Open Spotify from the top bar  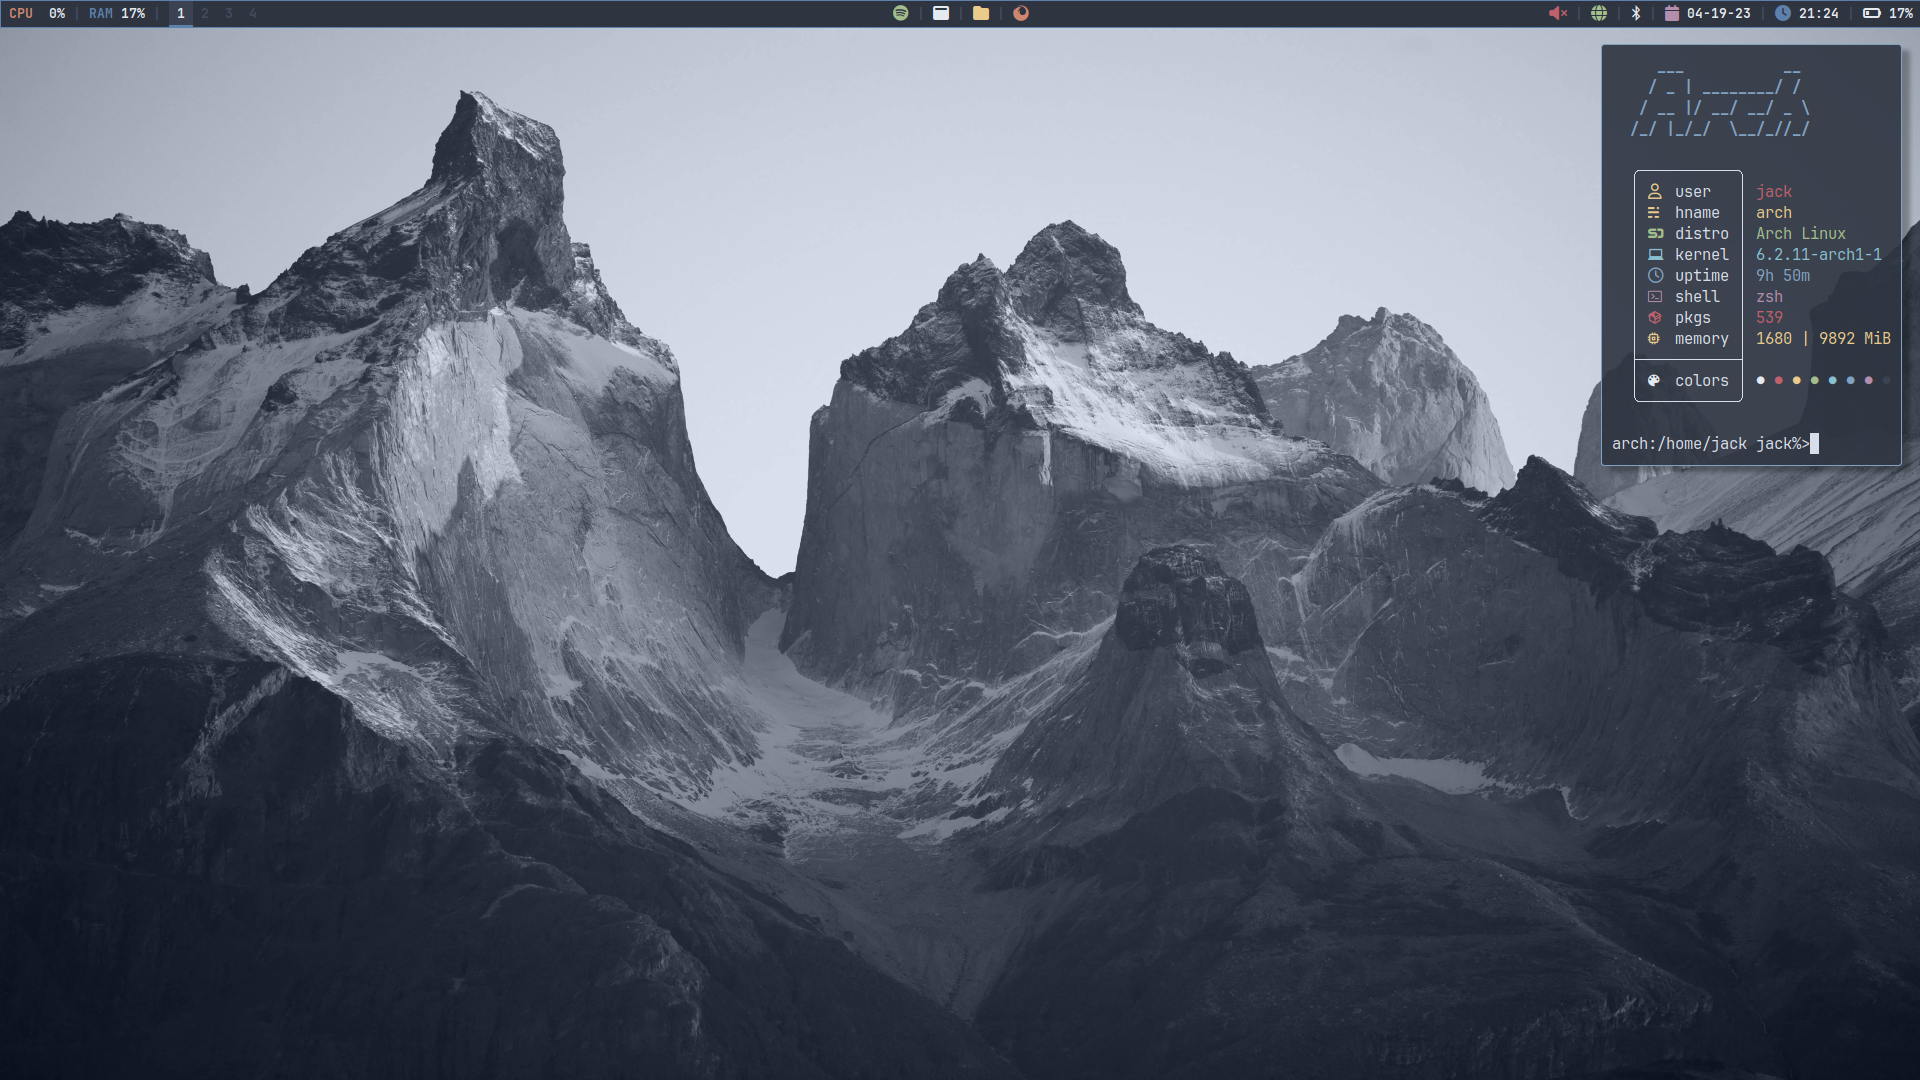click(900, 13)
